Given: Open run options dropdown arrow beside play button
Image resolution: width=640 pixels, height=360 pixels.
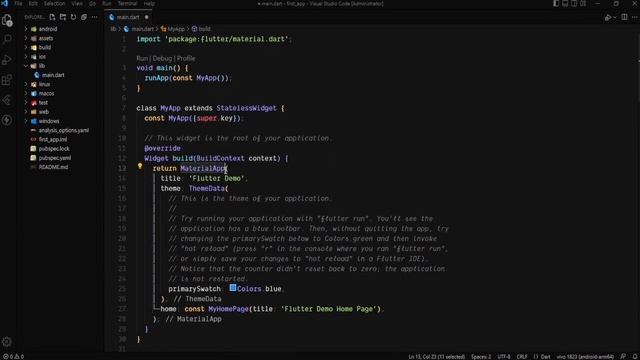Looking at the screenshot, I should (x=615, y=18).
